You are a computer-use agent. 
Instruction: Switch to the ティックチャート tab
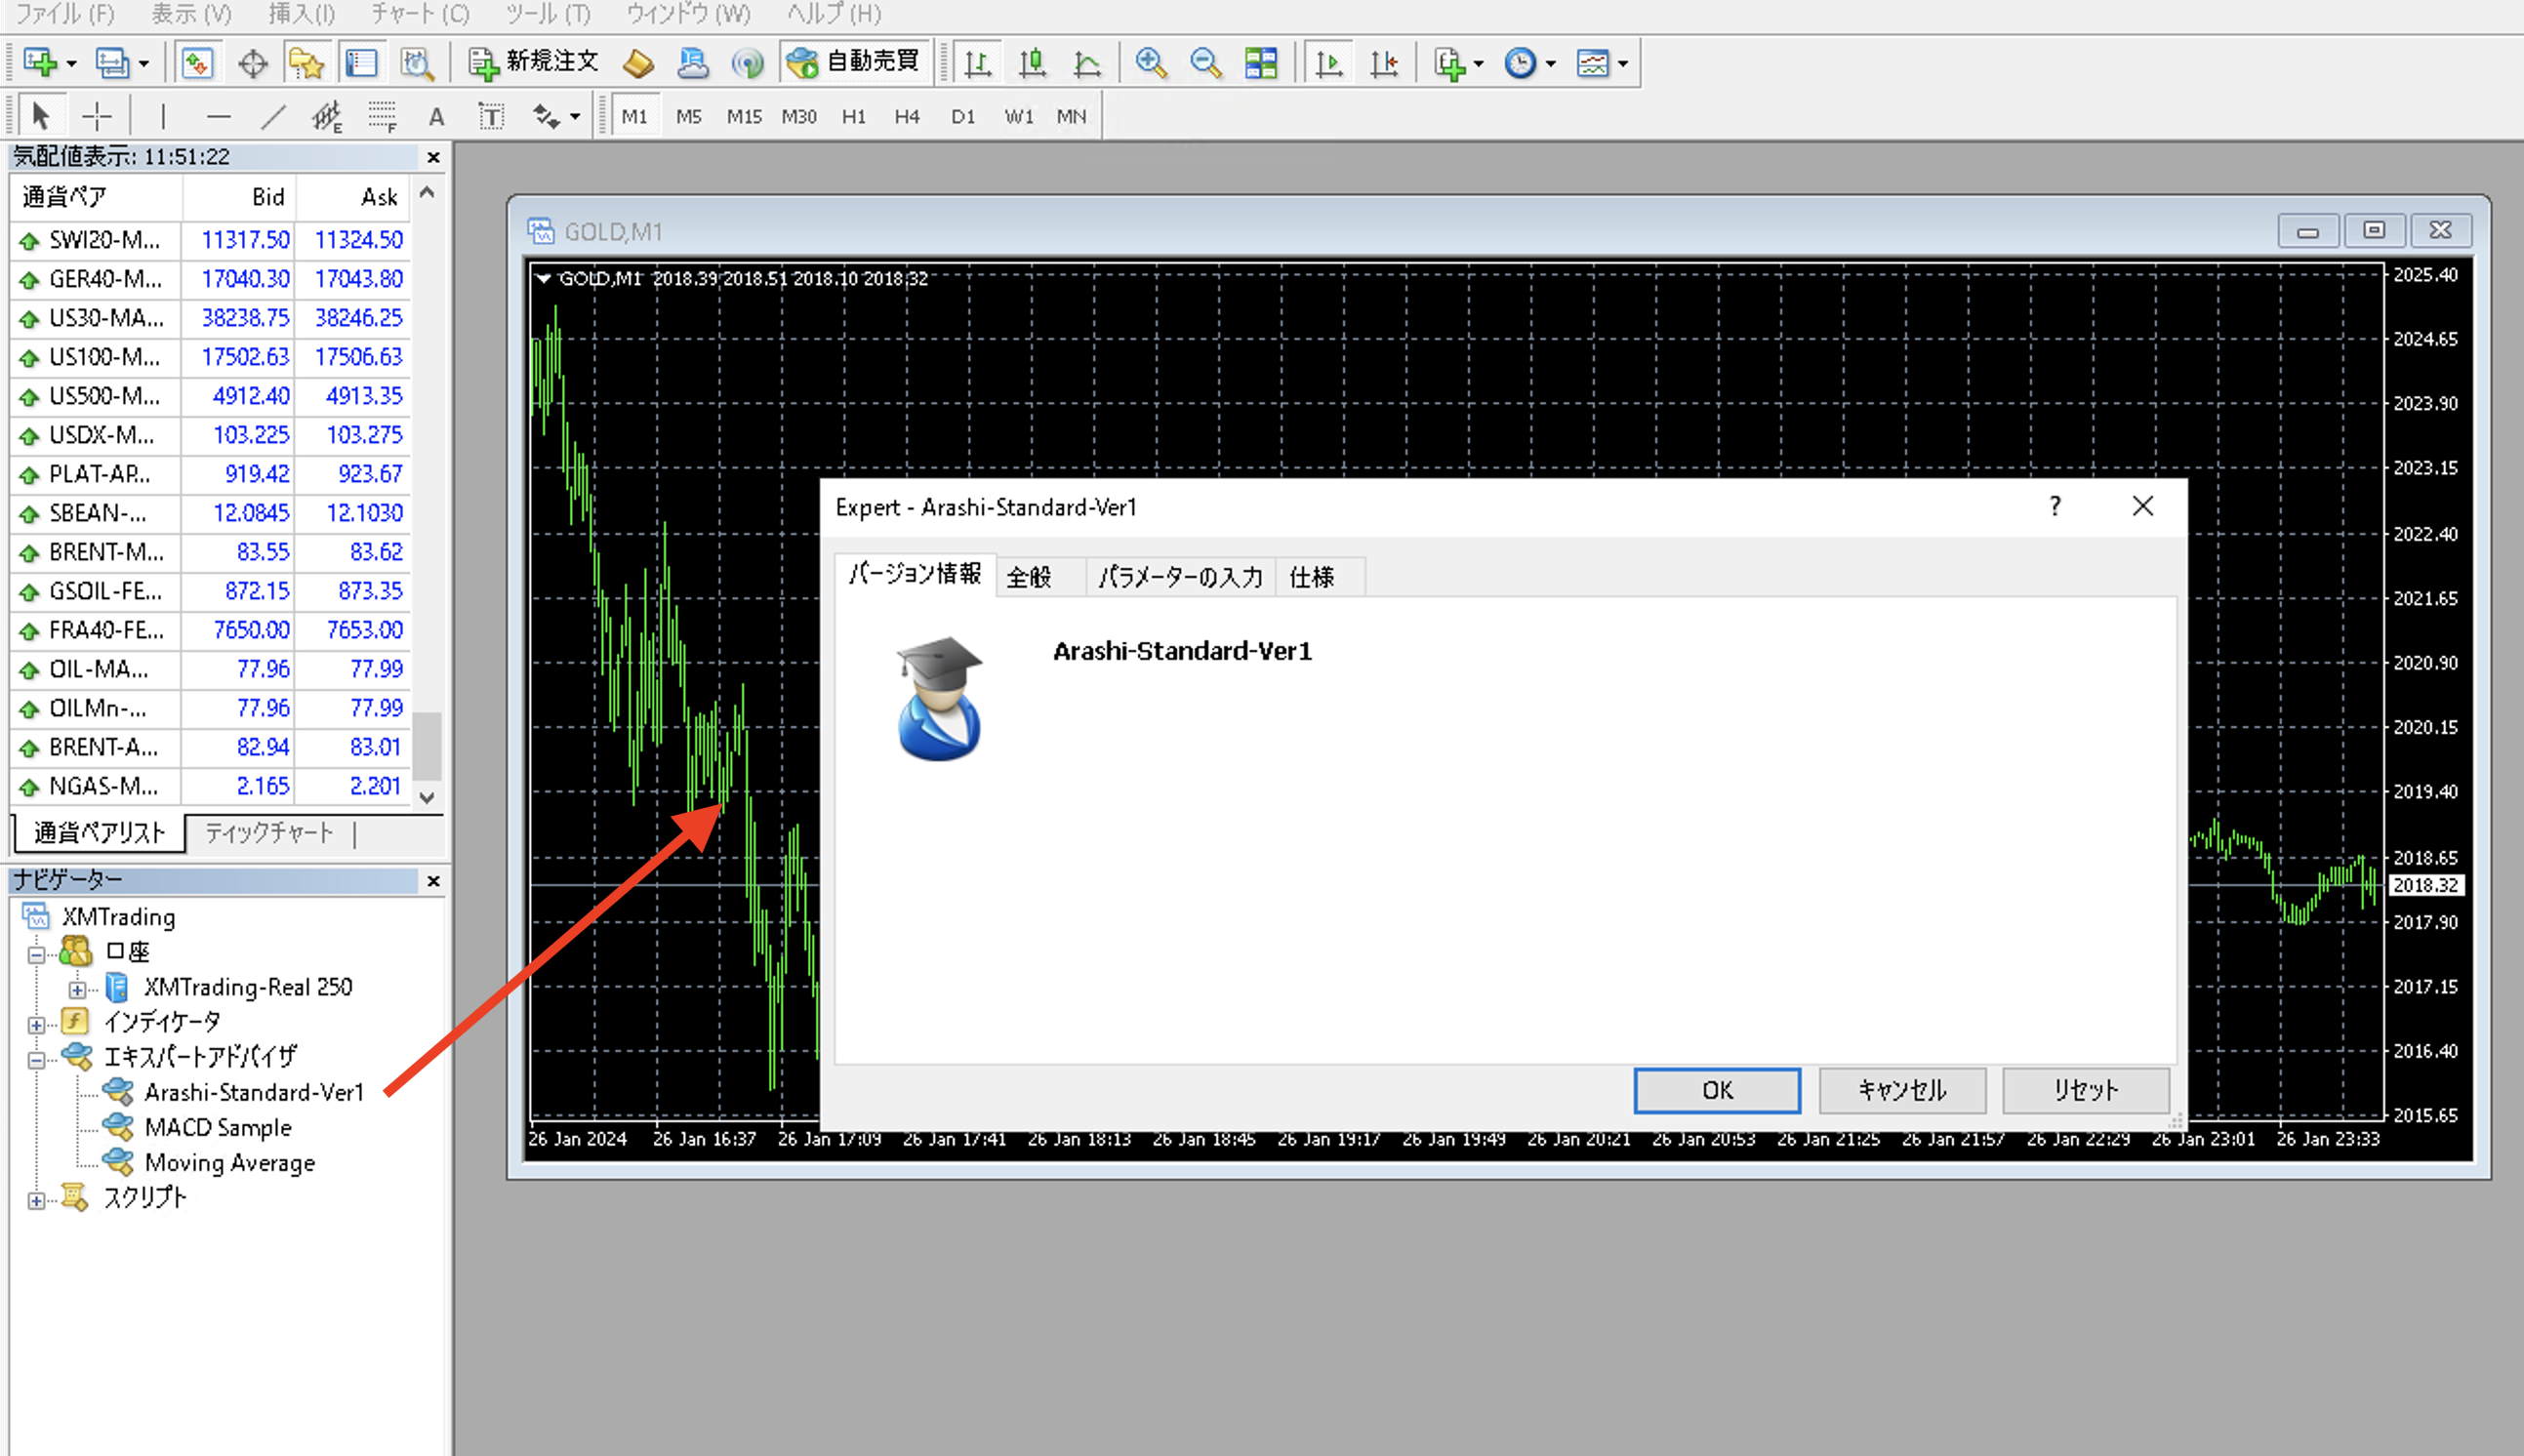pos(269,832)
